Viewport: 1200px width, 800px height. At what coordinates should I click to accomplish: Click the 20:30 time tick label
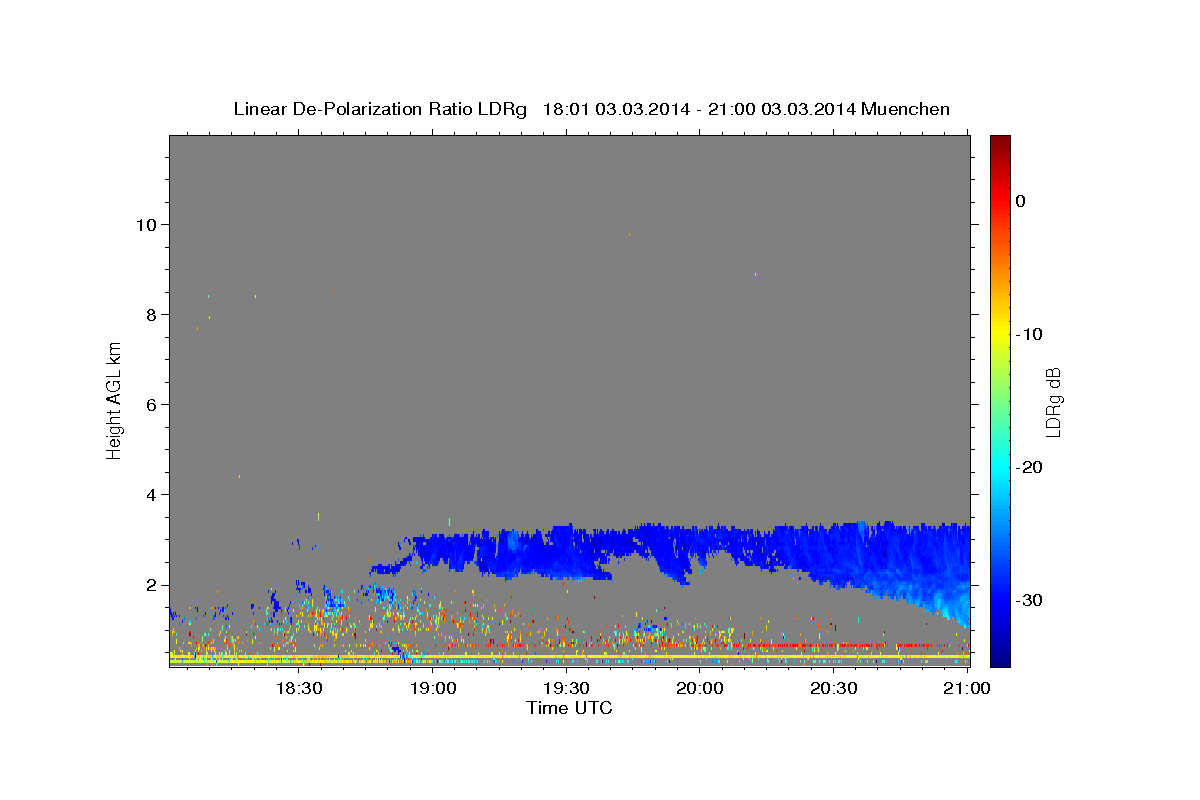(833, 688)
